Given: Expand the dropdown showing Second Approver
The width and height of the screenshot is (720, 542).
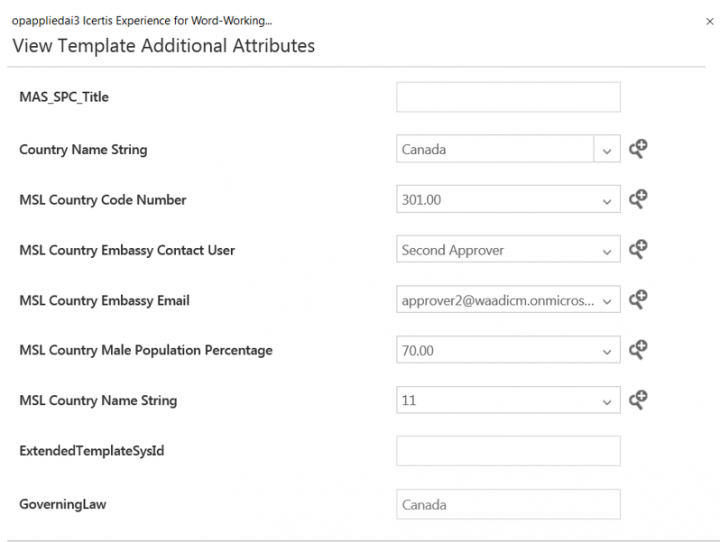Looking at the screenshot, I should point(606,250).
